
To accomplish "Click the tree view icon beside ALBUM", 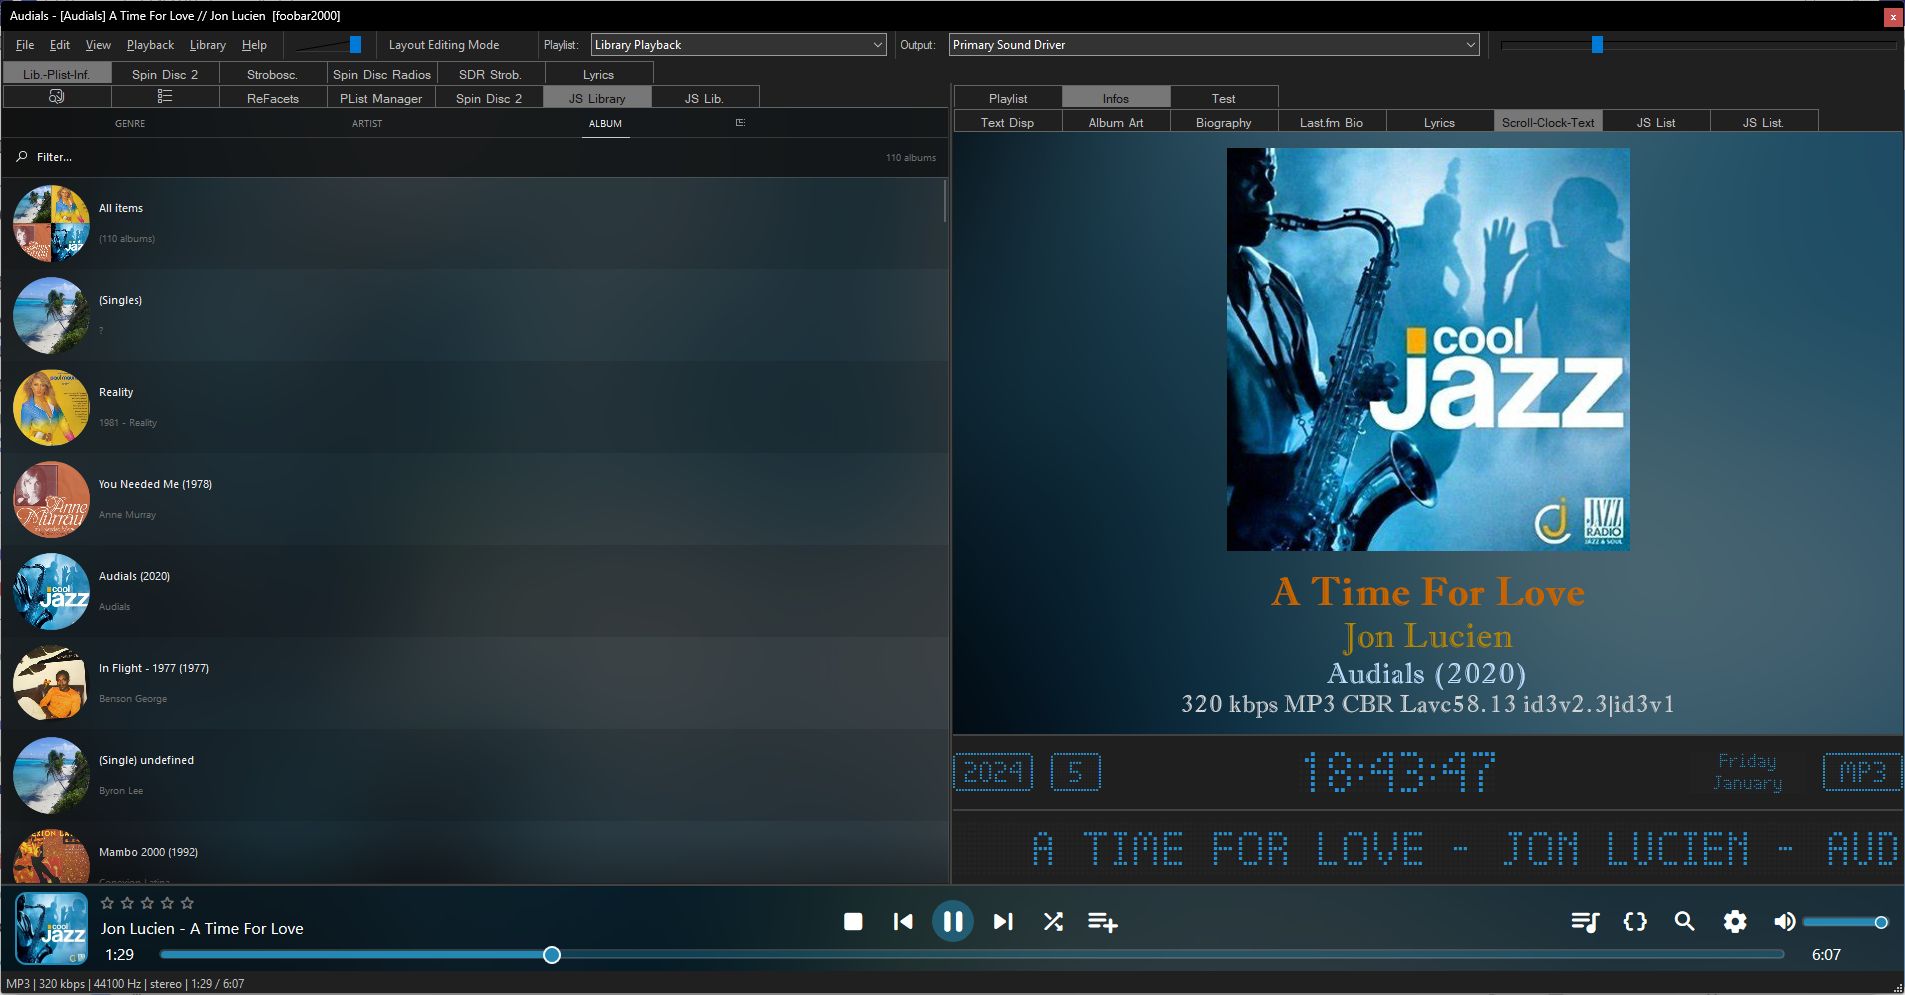I will tap(740, 122).
